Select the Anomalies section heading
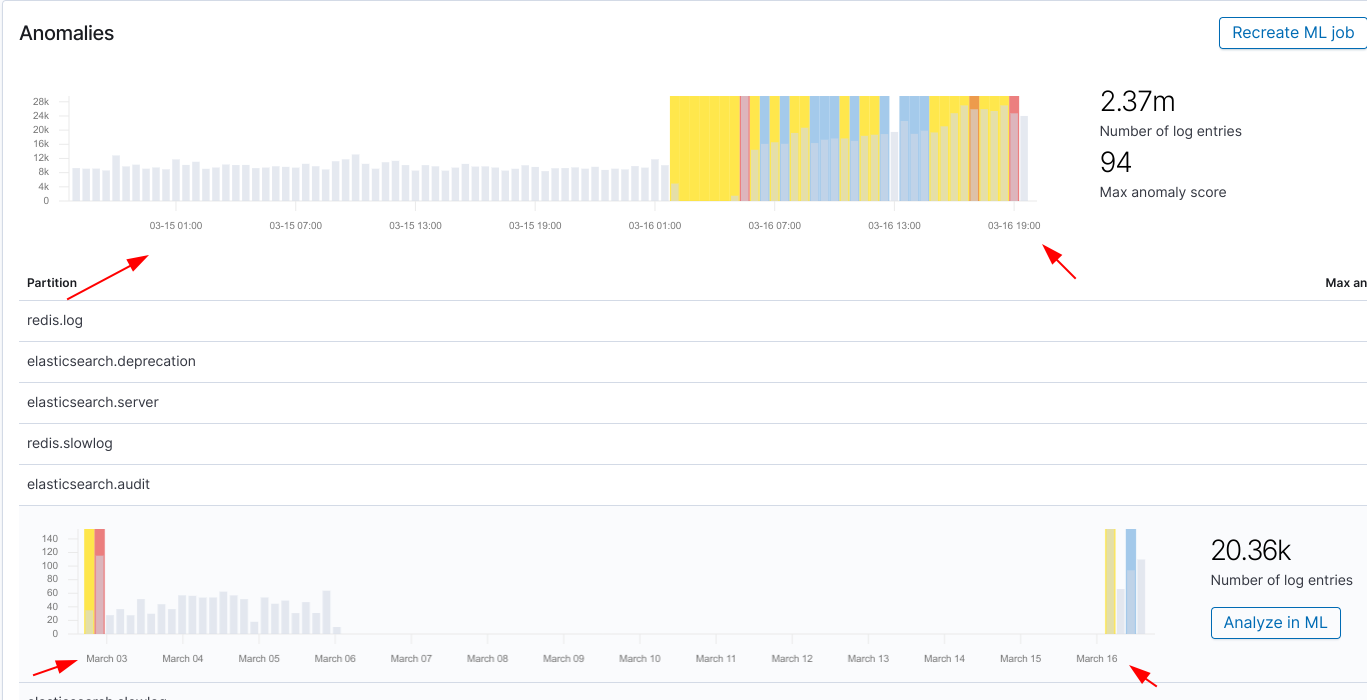The height and width of the screenshot is (700, 1367). click(x=67, y=33)
